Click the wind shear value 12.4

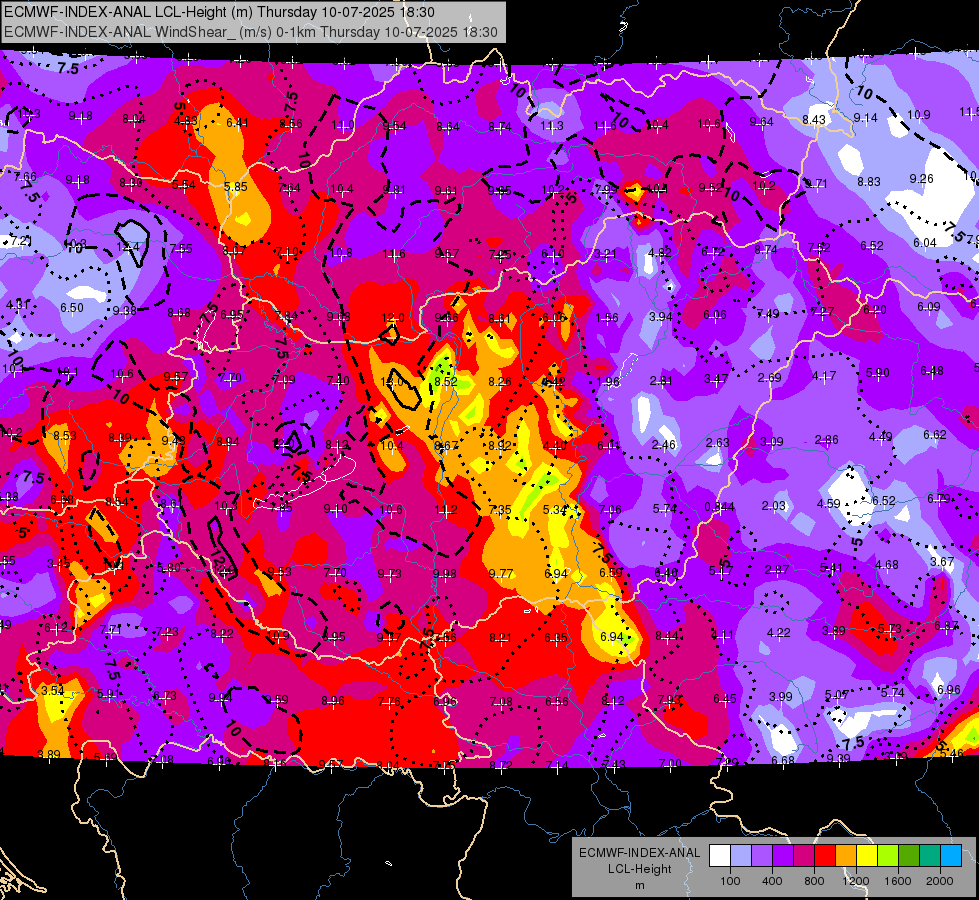click(x=128, y=247)
